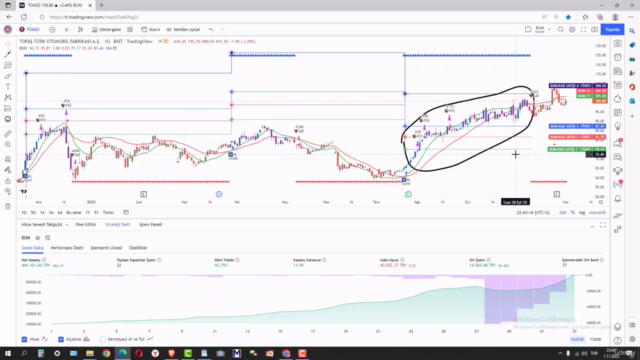
Task: Start Yeniden oynat bar replay
Action: point(183,29)
